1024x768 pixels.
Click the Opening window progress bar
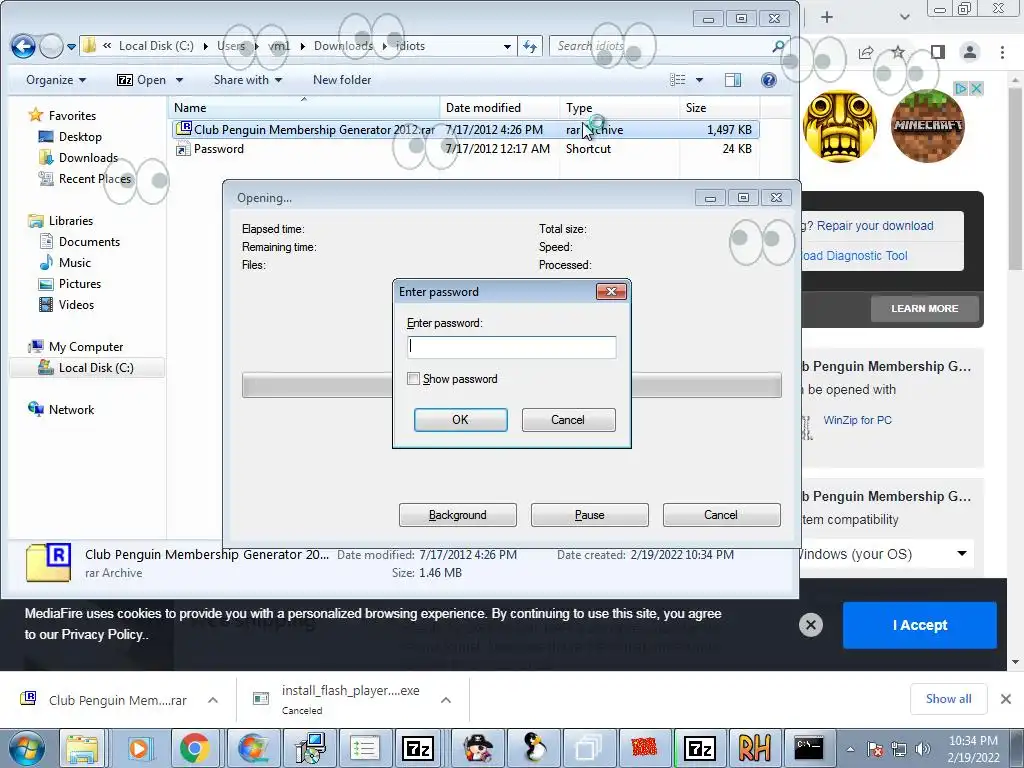point(511,385)
